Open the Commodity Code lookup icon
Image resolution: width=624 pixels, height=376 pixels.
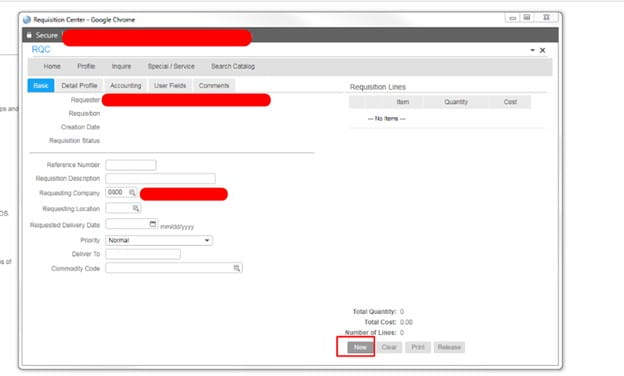[x=237, y=268]
